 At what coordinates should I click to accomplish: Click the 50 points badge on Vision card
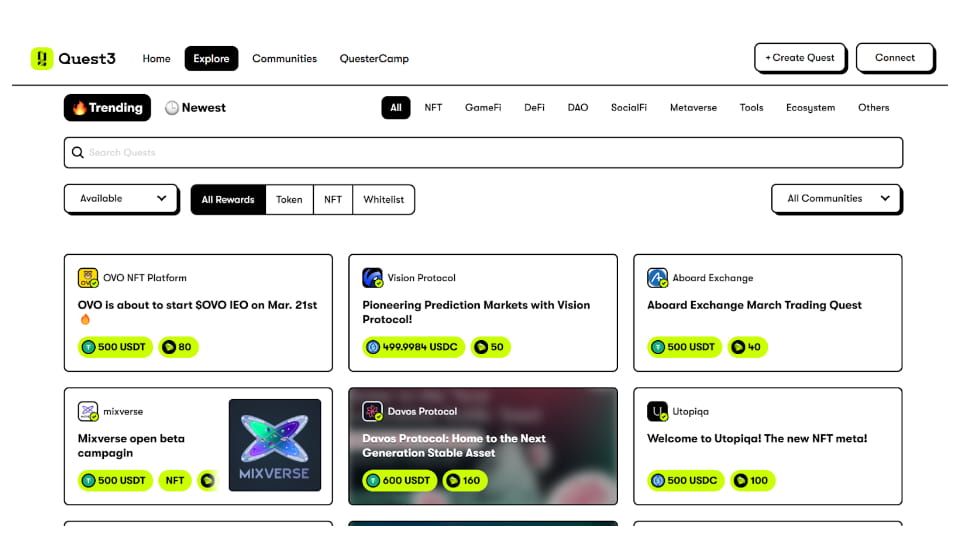tap(490, 347)
